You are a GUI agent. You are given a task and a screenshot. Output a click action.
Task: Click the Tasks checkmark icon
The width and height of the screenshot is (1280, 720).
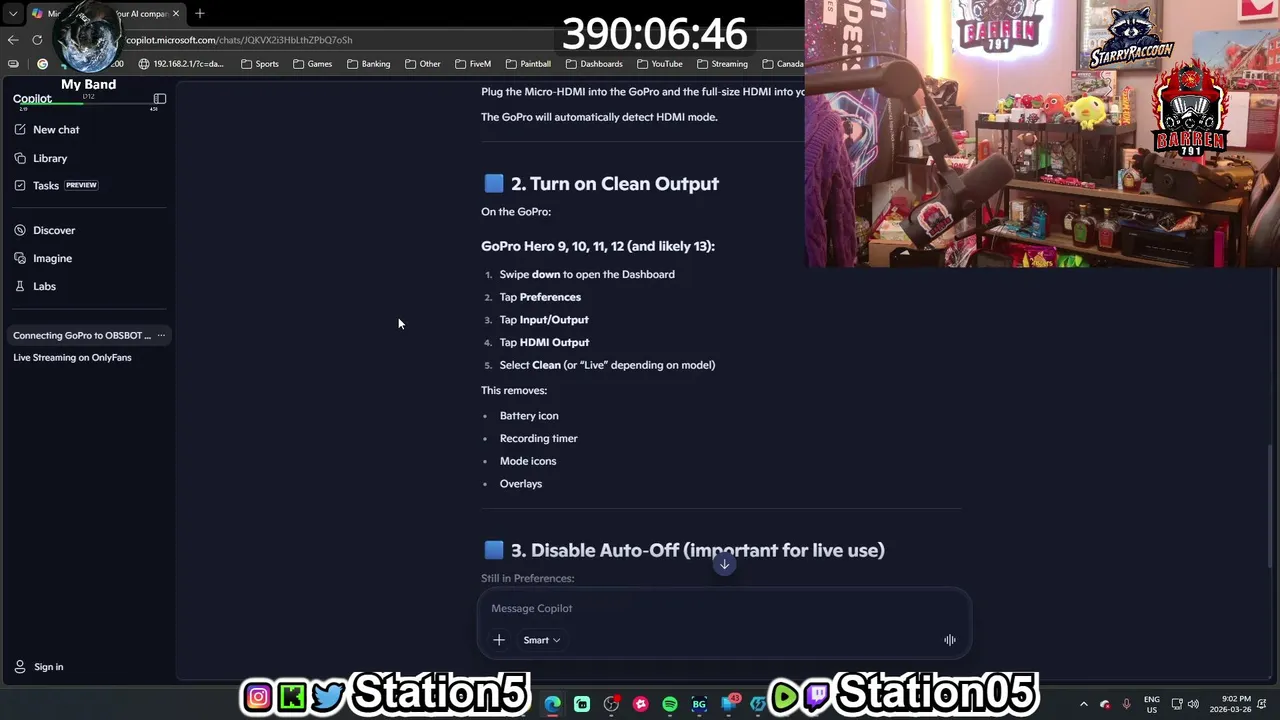click(x=20, y=185)
